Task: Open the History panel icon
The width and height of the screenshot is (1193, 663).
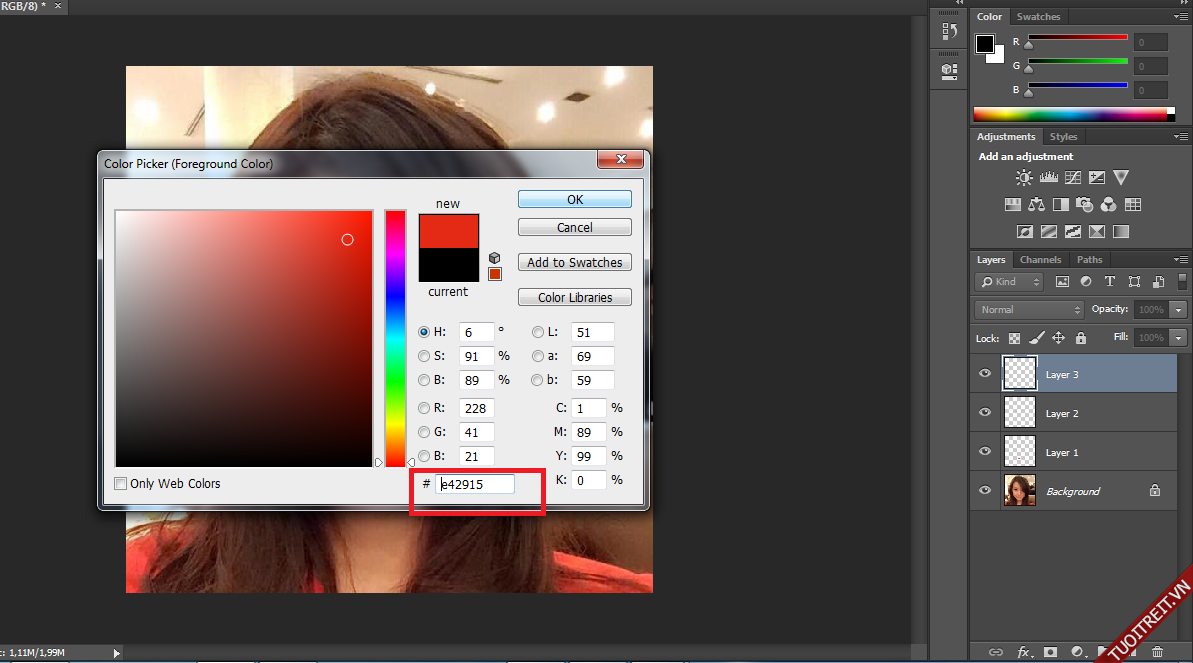Action: point(949,32)
